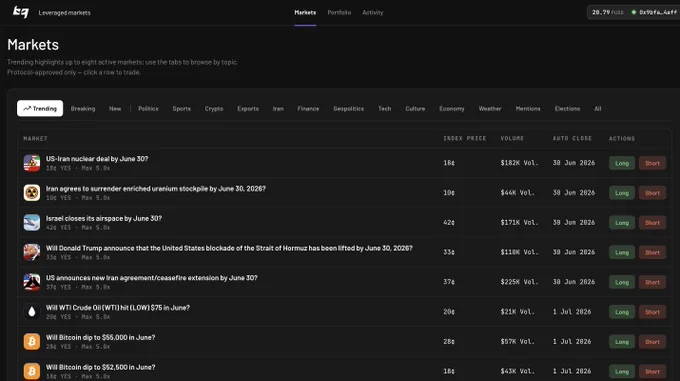Image resolution: width=680 pixels, height=381 pixels.
Task: Go Long on Bitcoin $52,500 market
Action: (x=622, y=371)
